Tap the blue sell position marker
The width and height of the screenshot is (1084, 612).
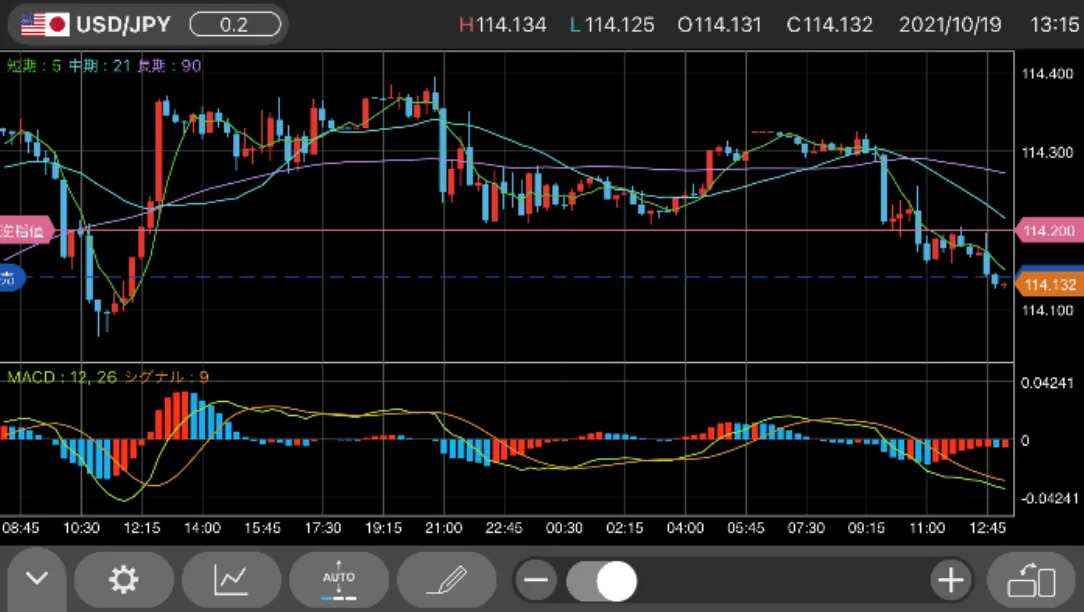tap(10, 278)
